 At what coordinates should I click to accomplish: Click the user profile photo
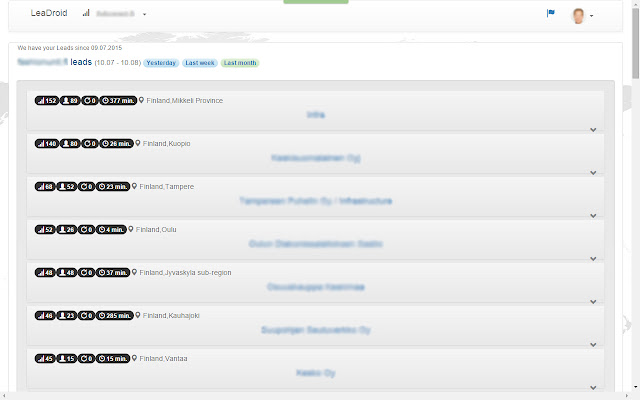(578, 16)
